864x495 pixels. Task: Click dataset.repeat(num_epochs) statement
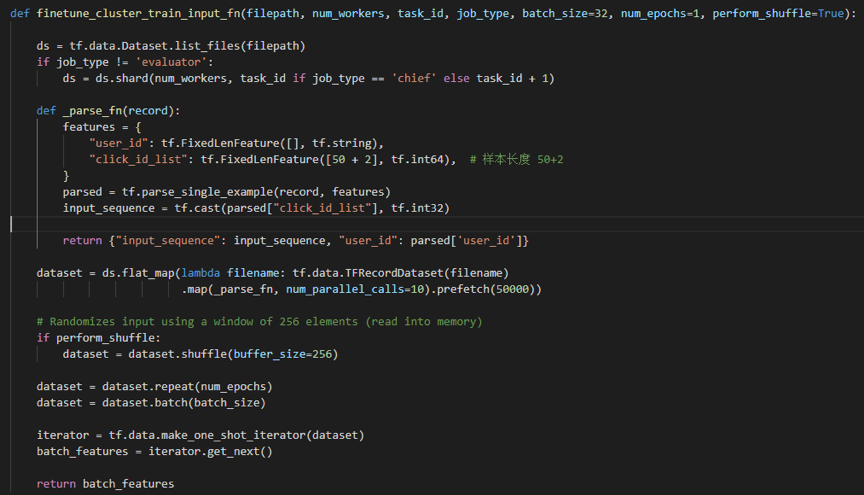pyautogui.click(x=154, y=386)
